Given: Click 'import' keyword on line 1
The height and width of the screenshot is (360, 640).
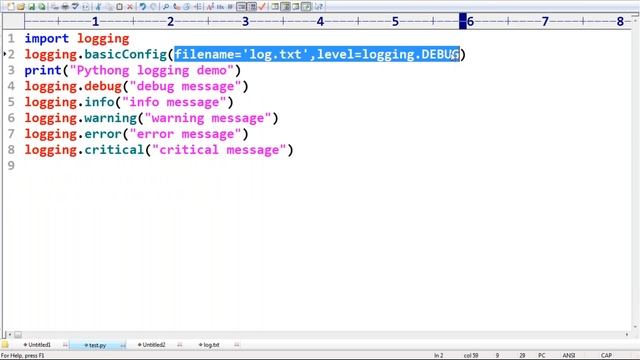Looking at the screenshot, I should 47,39.
